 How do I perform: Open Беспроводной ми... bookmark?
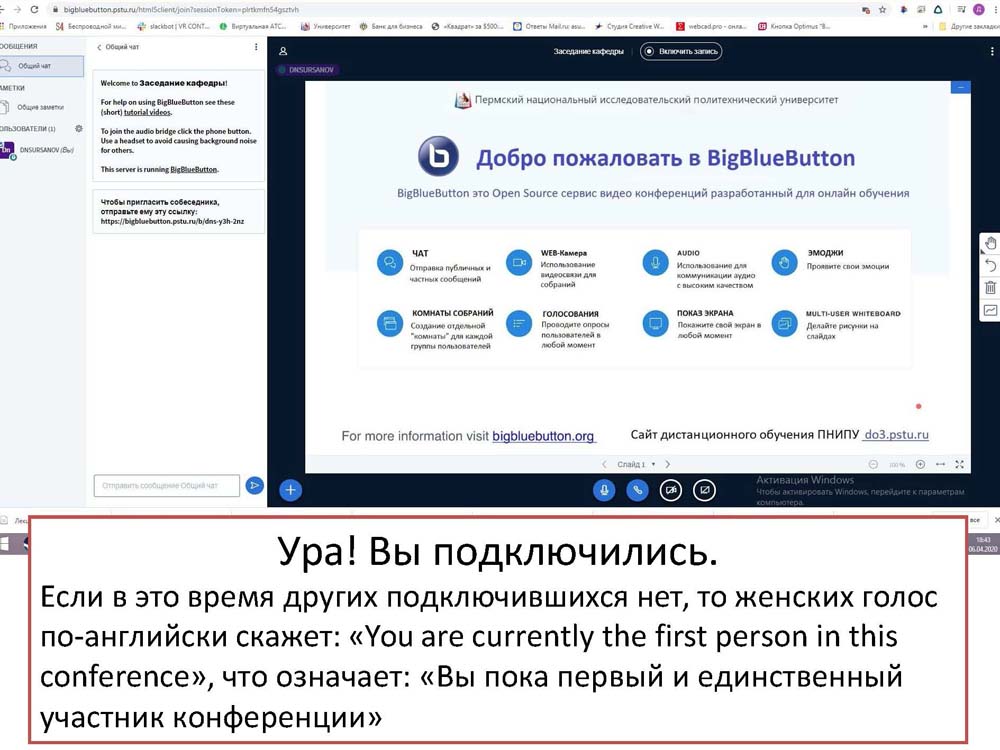(91, 26)
